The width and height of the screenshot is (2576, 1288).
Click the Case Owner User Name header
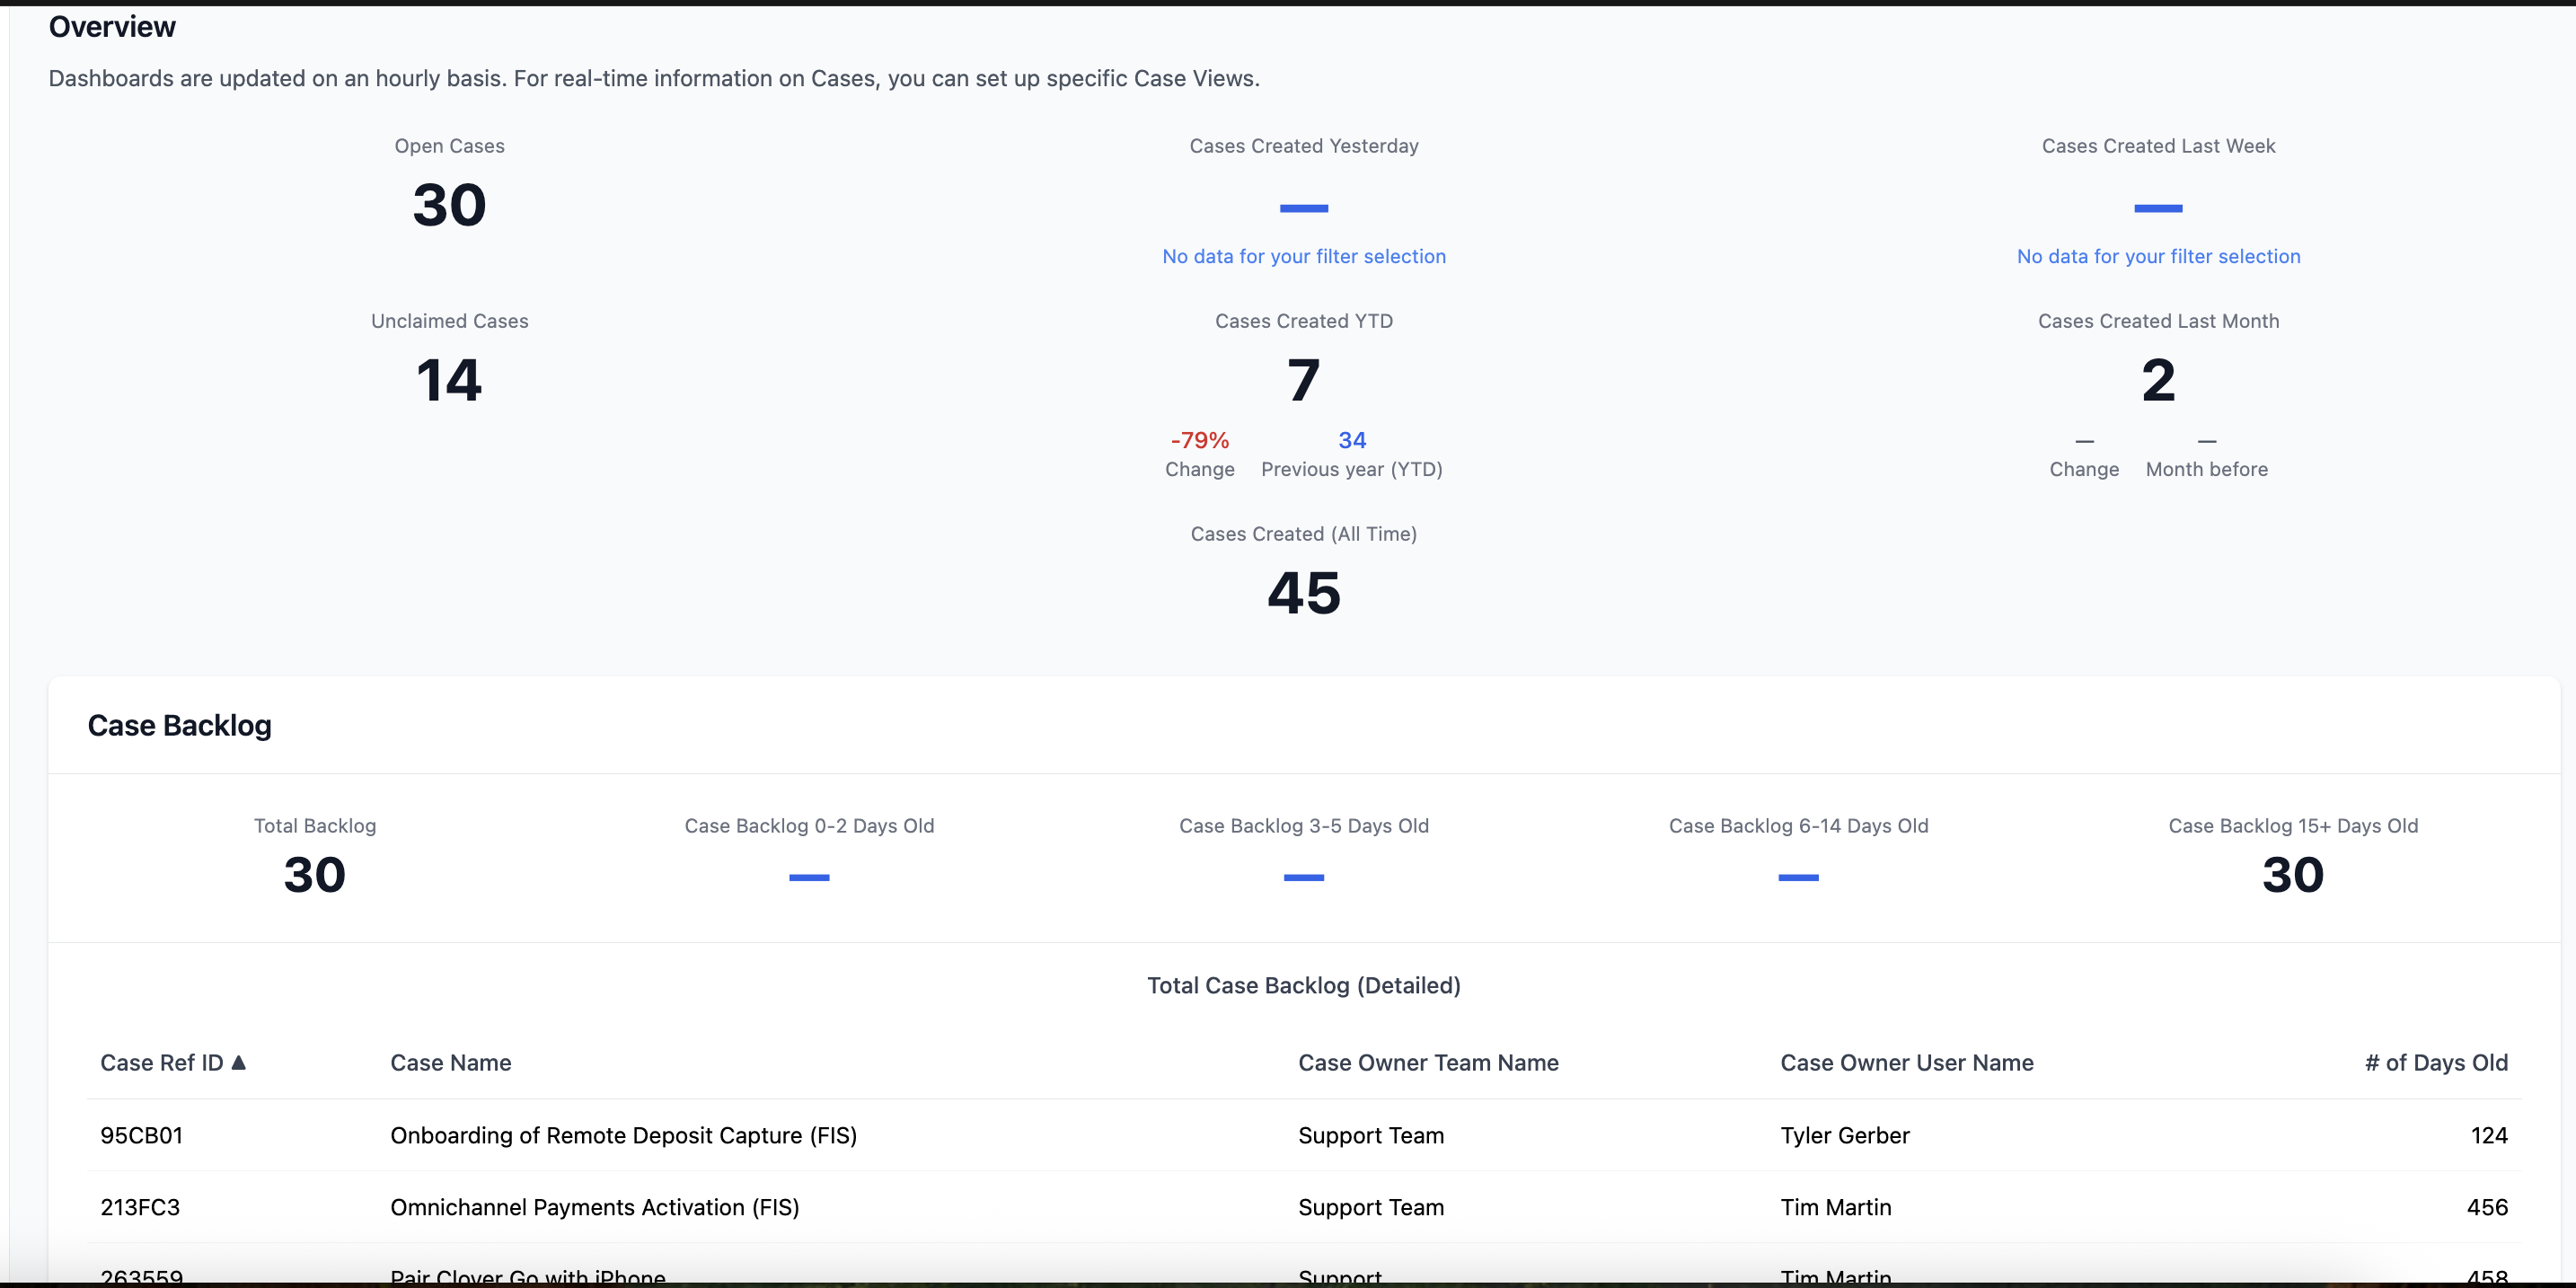1906,1062
